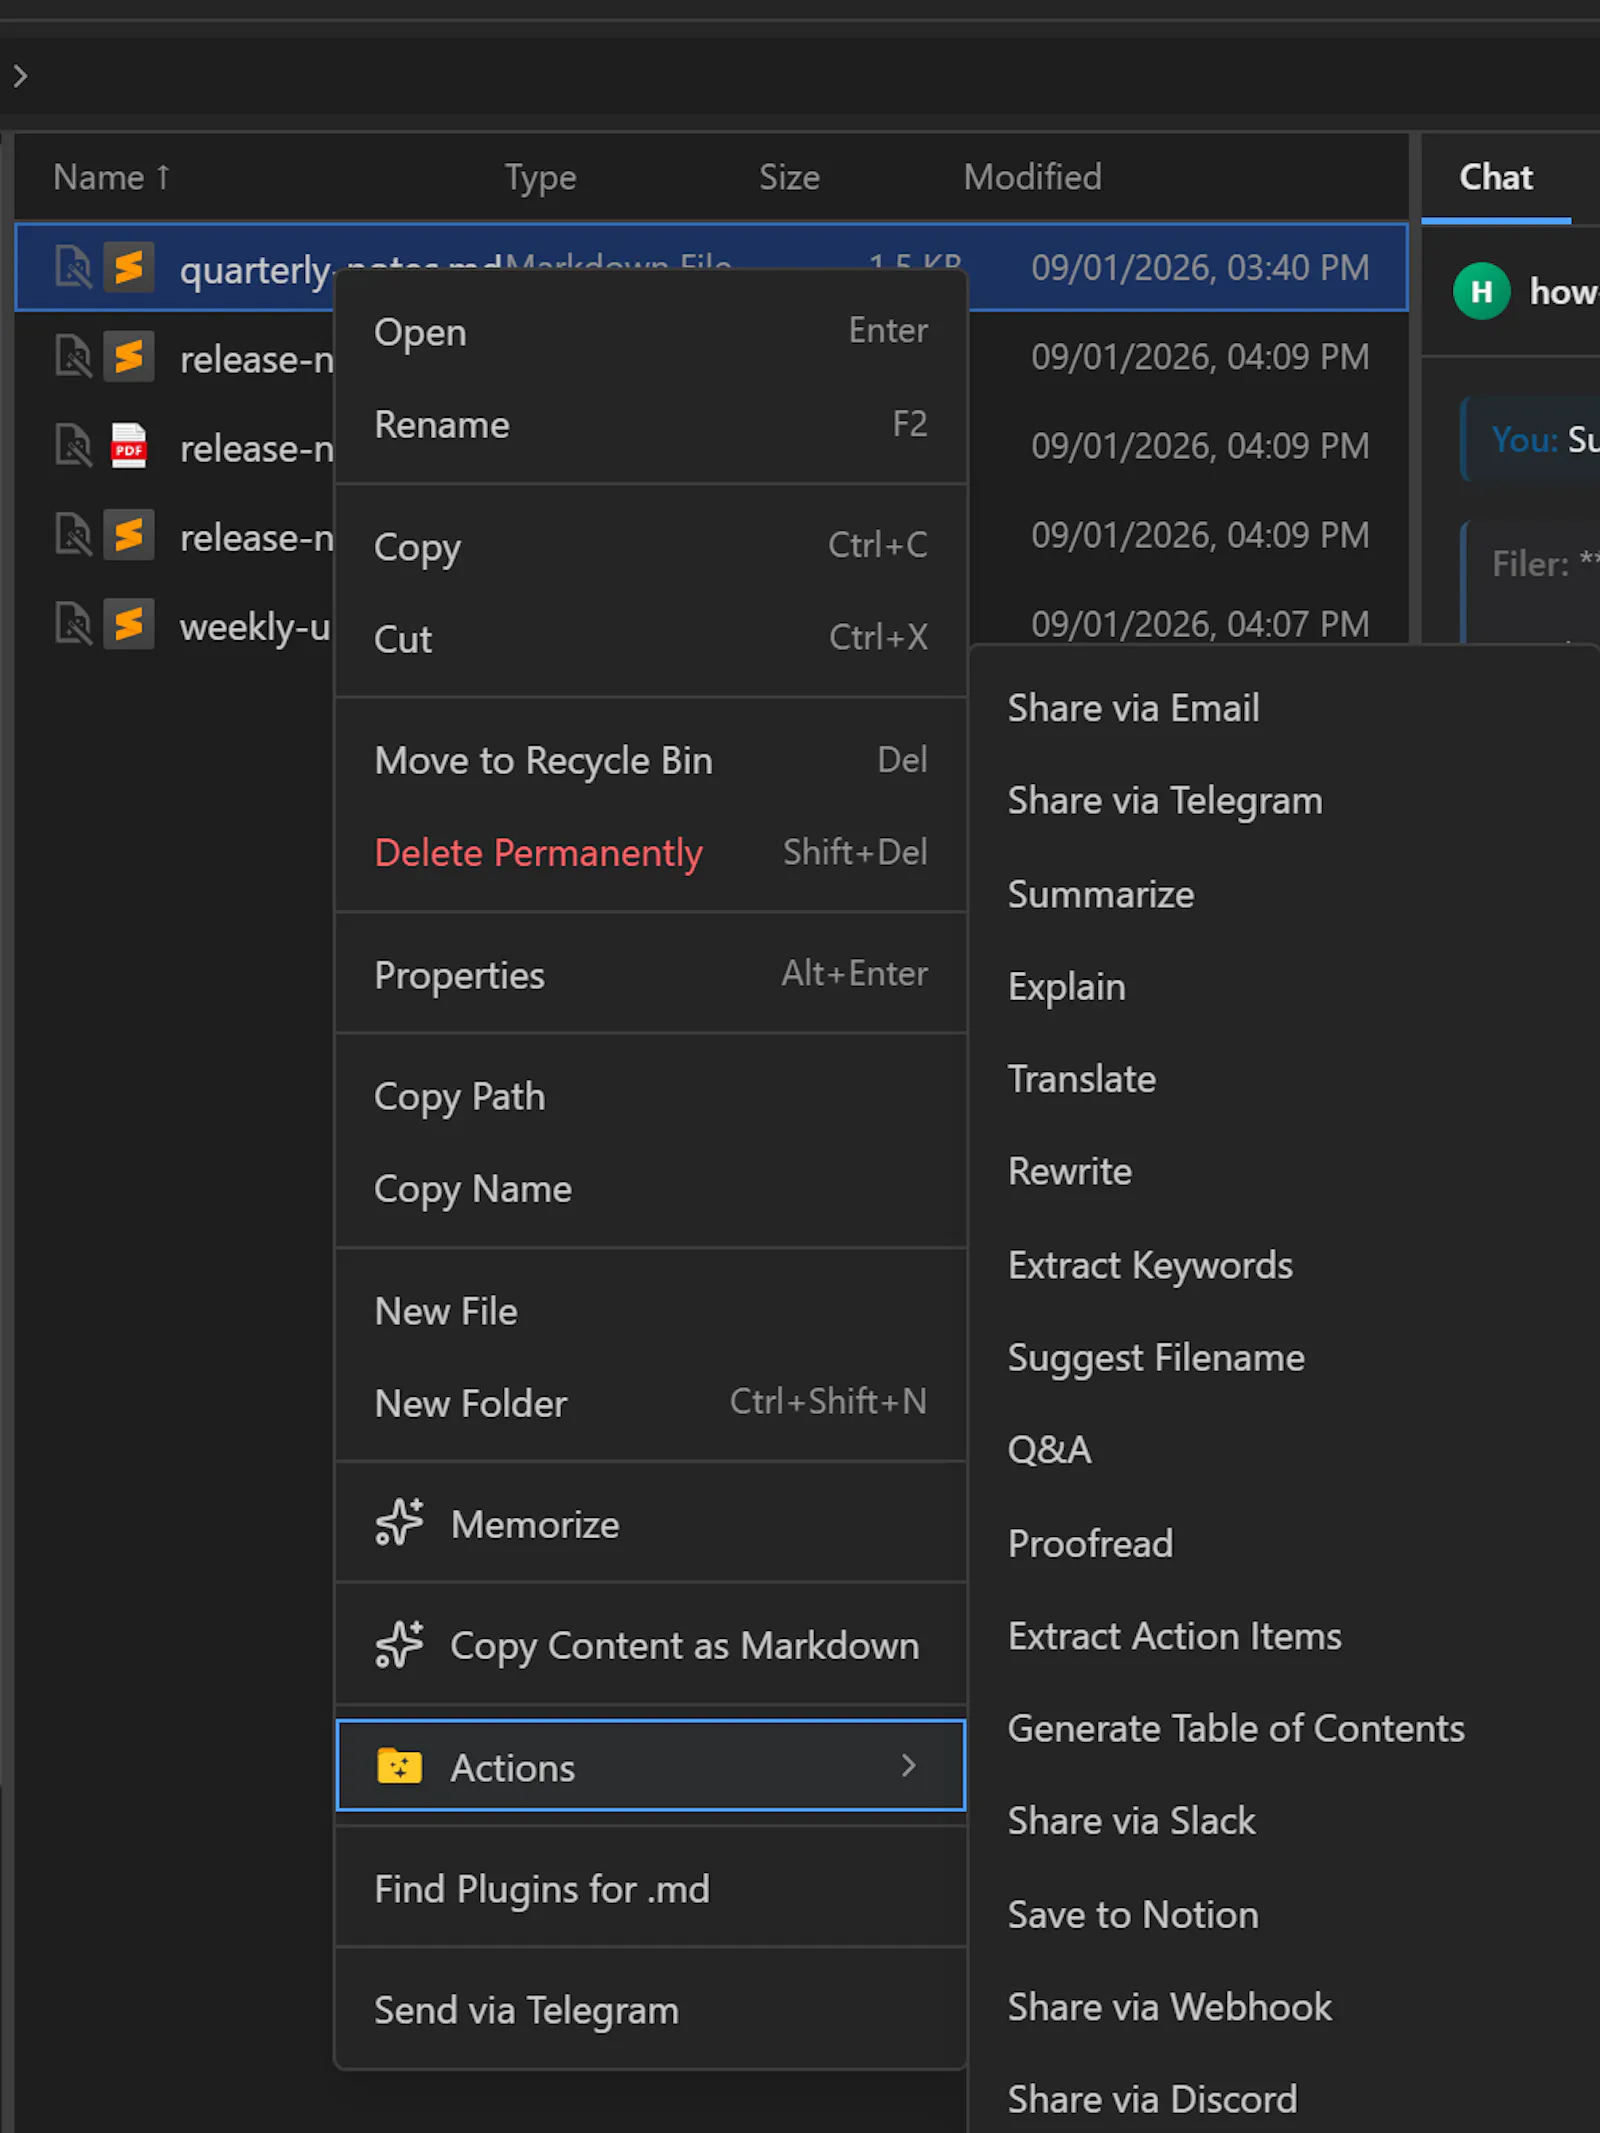
Task: Click the sparkle icon next to Copy Content as Markdown
Action: tap(400, 1644)
